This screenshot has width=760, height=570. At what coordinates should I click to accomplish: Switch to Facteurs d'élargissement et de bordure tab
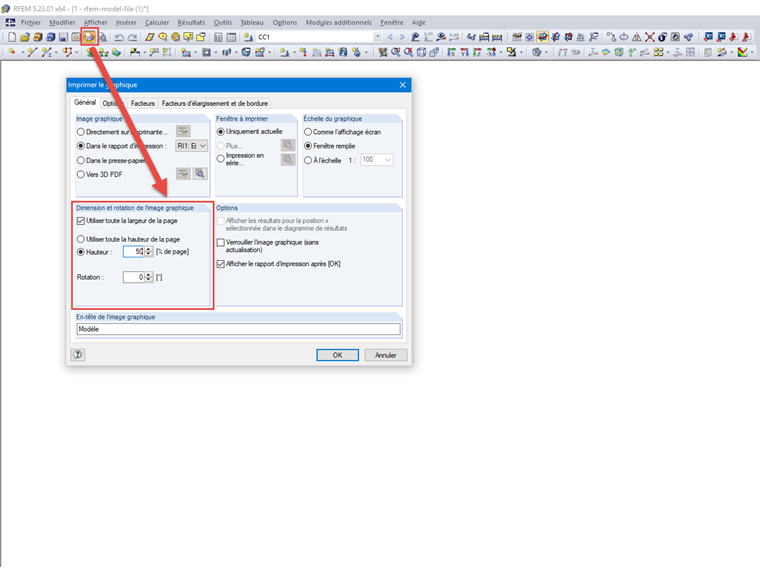[215, 103]
